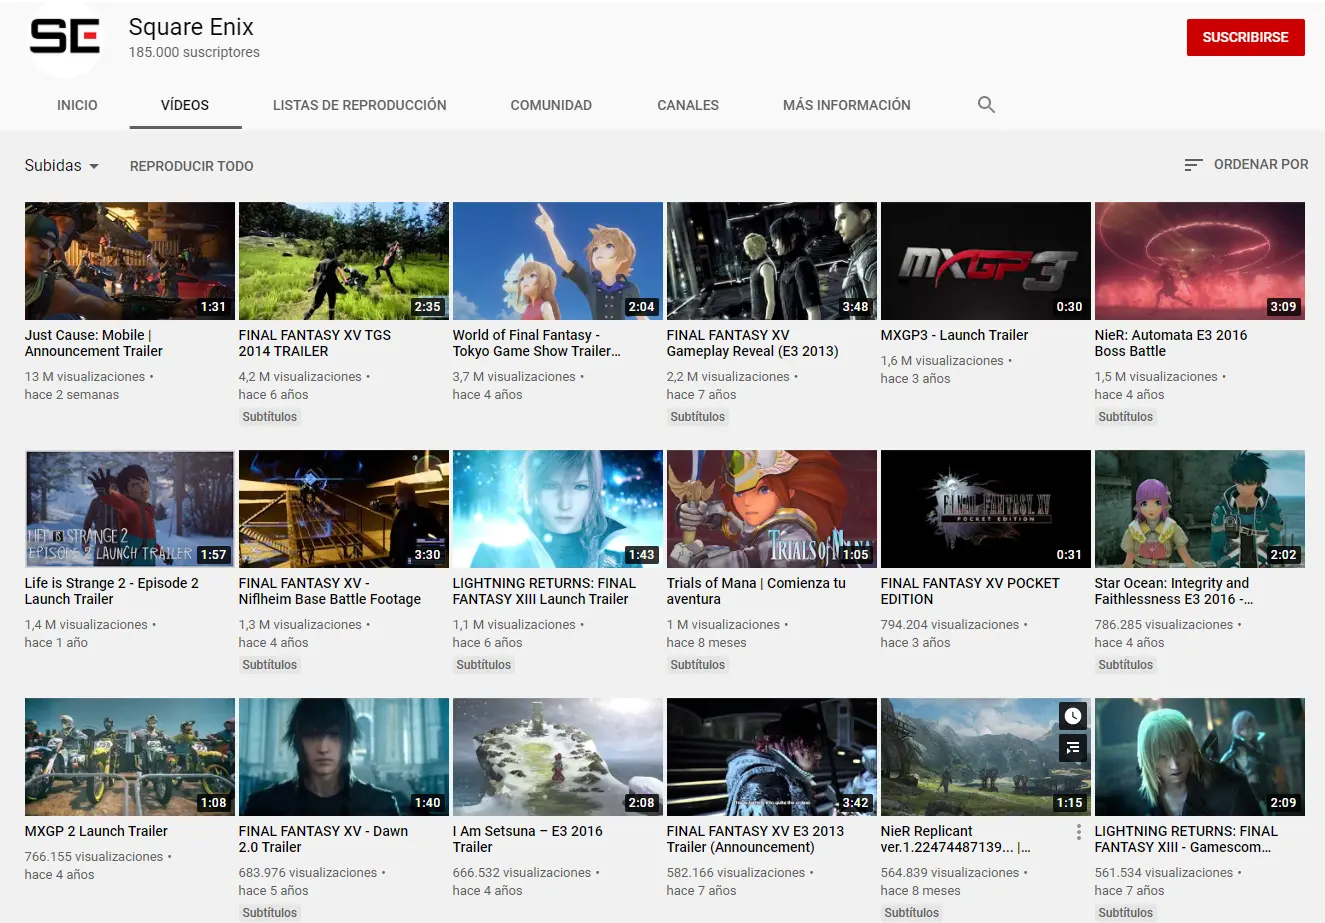Play the MXGP3 logo thumbnail

(986, 261)
